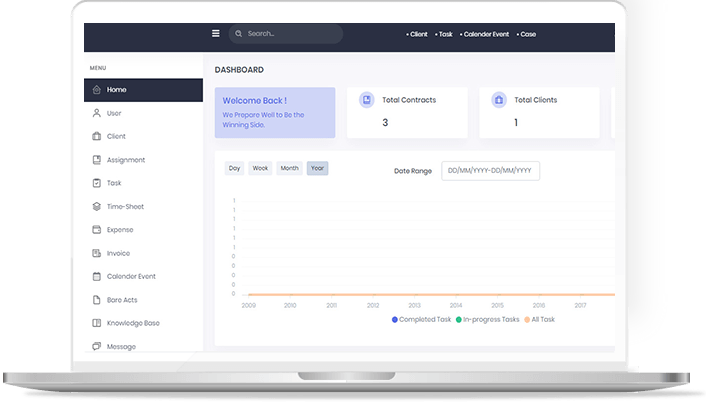Image resolution: width=715 pixels, height=403 pixels.
Task: Select the Year range tab
Action: click(317, 168)
